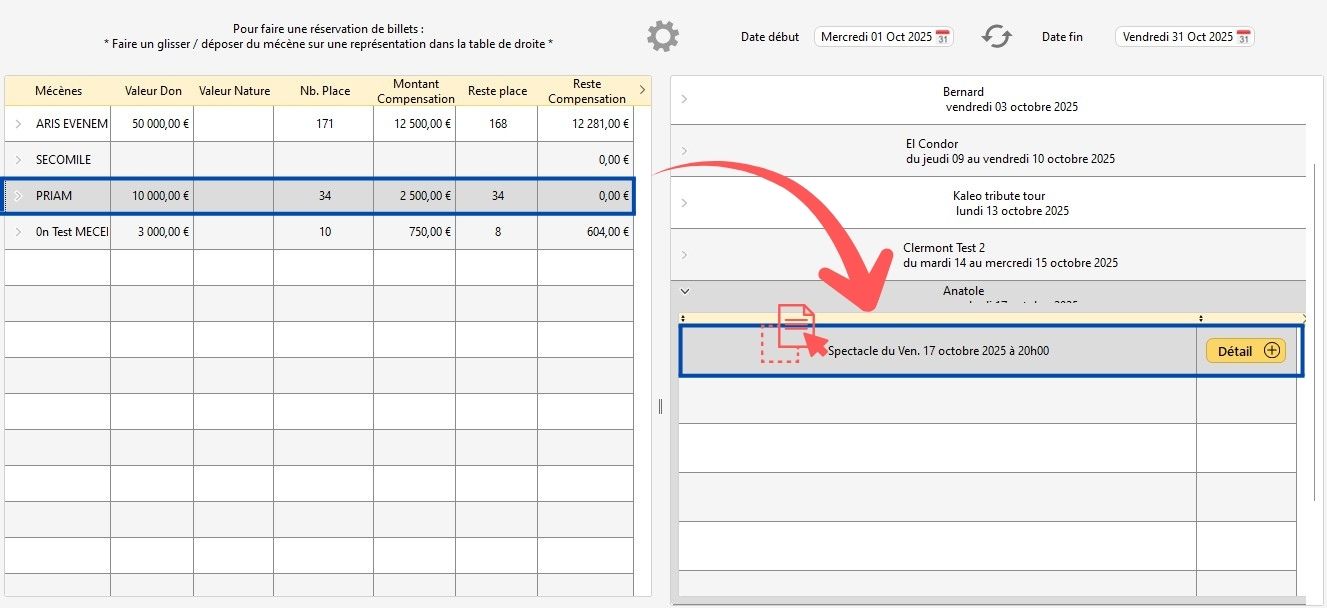Viewport: 1327px width, 608px height.
Task: Sort by the Valeur Don column header
Action: (153, 91)
